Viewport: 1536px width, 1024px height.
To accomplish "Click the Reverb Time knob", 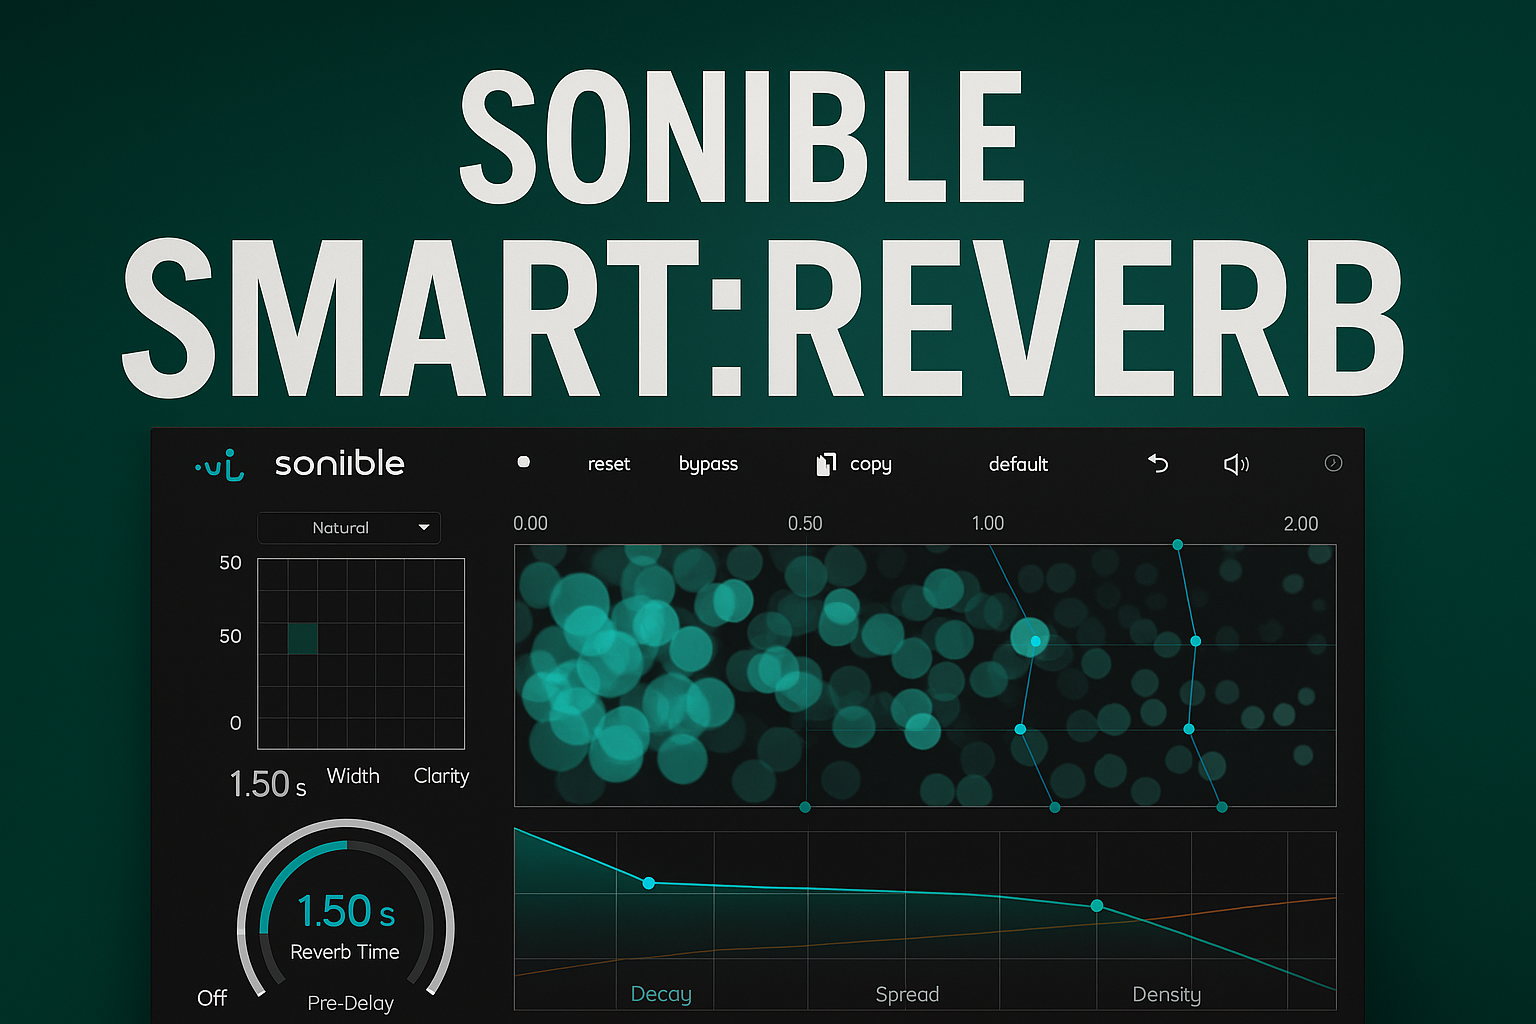I will pos(346,908).
